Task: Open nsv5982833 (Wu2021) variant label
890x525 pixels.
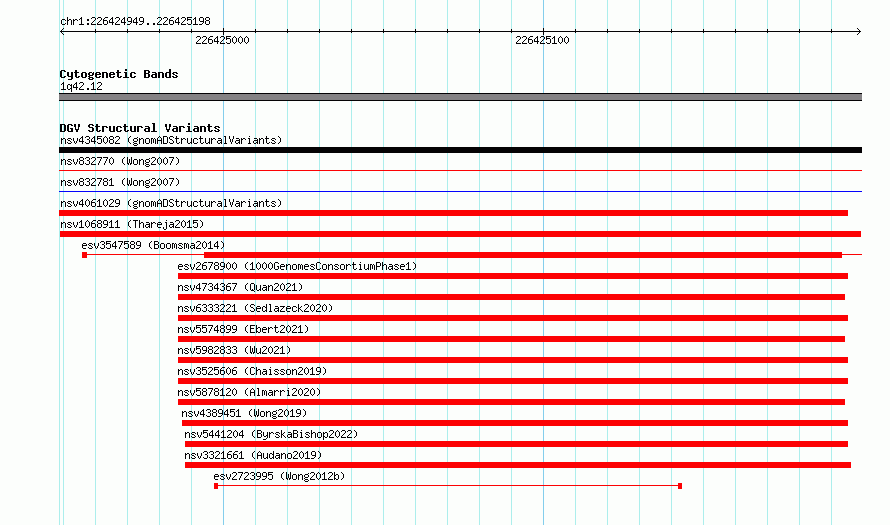Action: pyautogui.click(x=234, y=350)
